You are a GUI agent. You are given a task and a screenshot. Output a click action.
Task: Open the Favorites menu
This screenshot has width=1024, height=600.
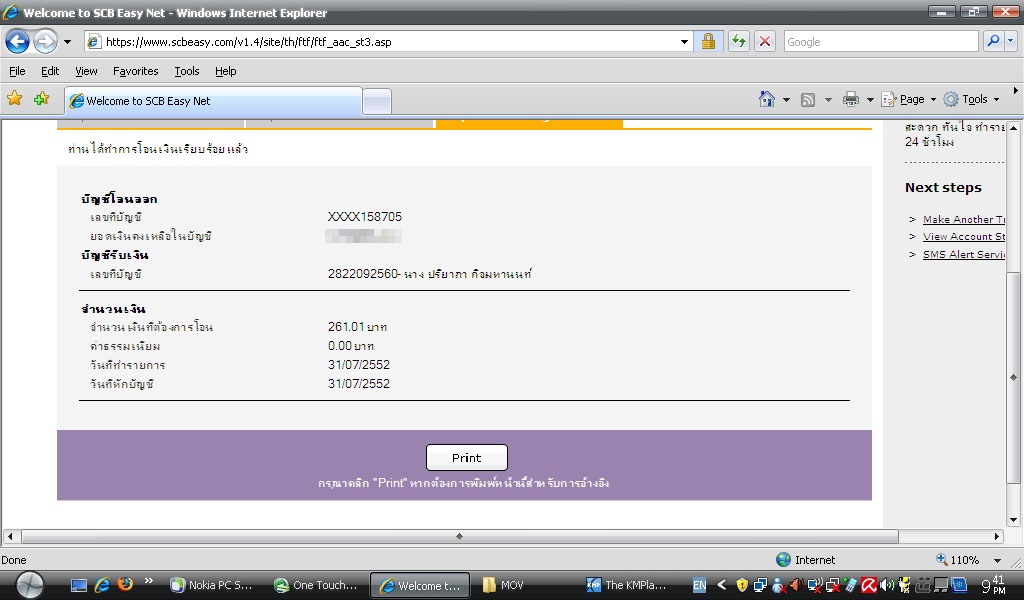135,71
